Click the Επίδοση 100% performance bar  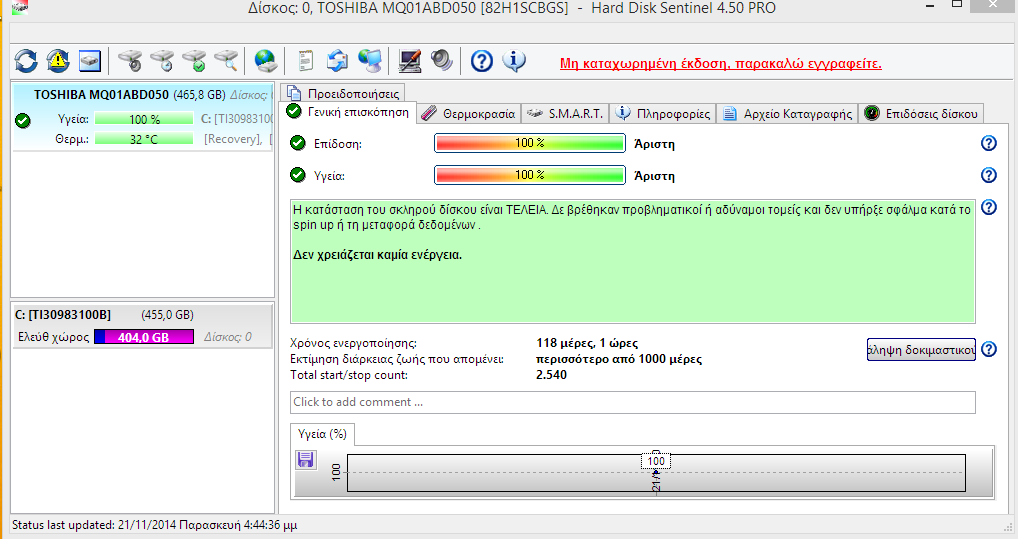530,143
